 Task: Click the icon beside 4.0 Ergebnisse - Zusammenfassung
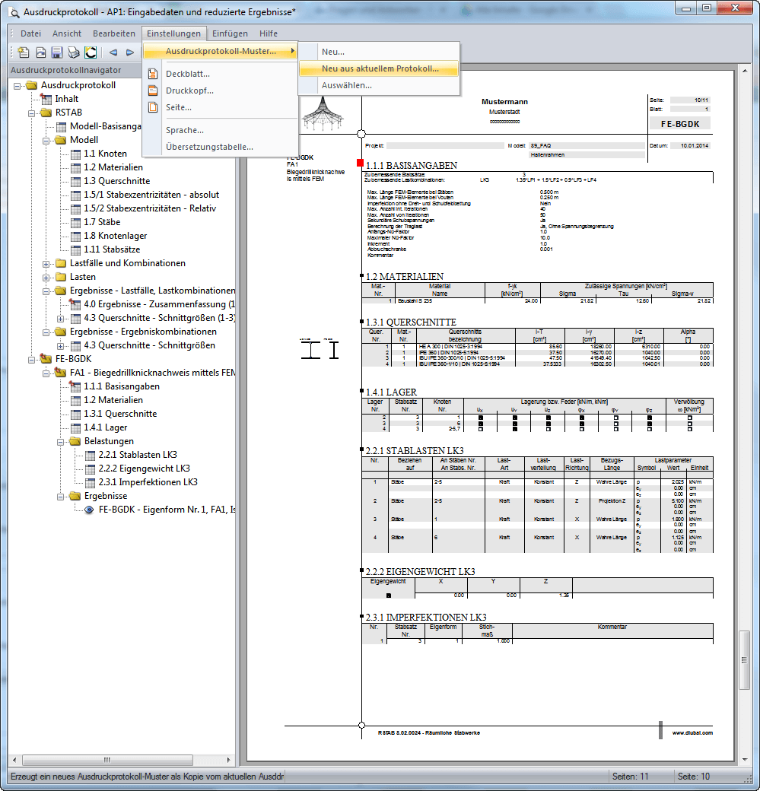coord(75,304)
